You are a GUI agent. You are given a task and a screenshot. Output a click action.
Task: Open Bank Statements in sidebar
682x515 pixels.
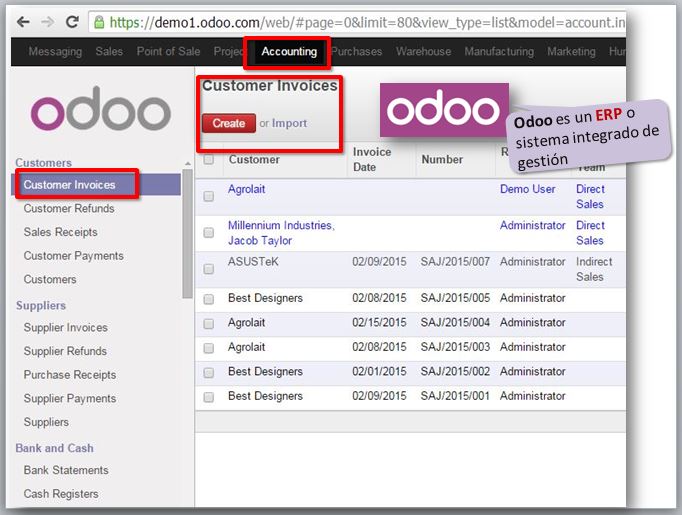tap(66, 470)
